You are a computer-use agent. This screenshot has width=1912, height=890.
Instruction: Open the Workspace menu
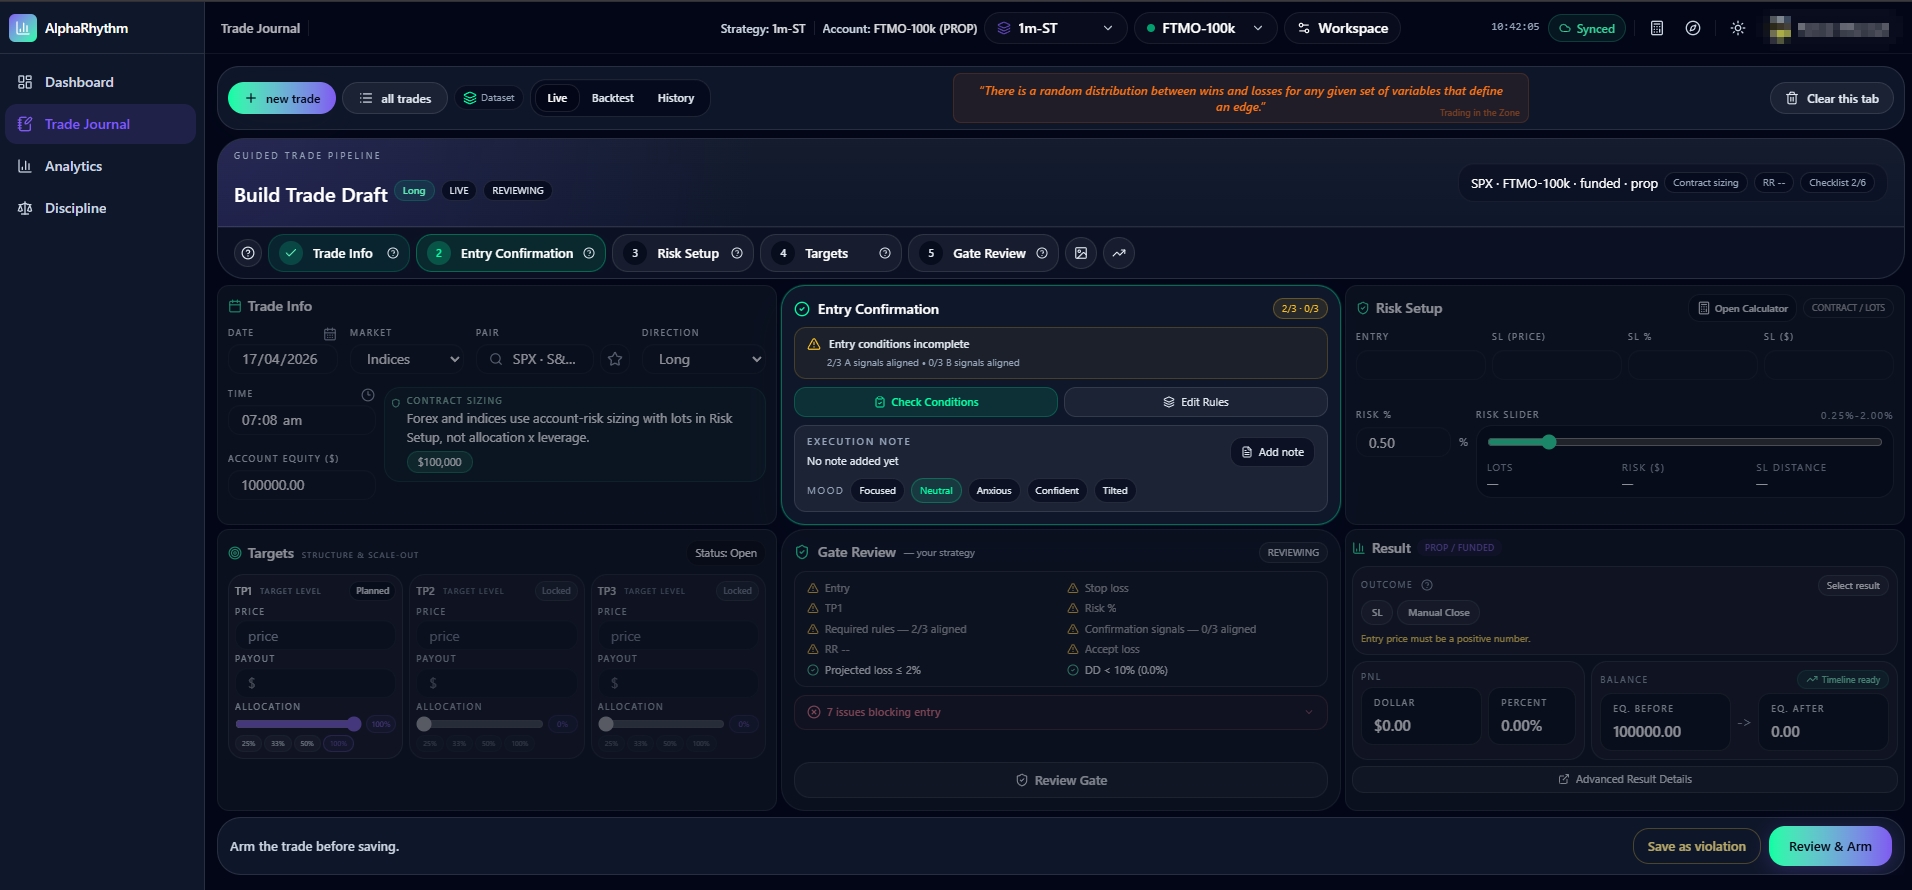point(1342,28)
